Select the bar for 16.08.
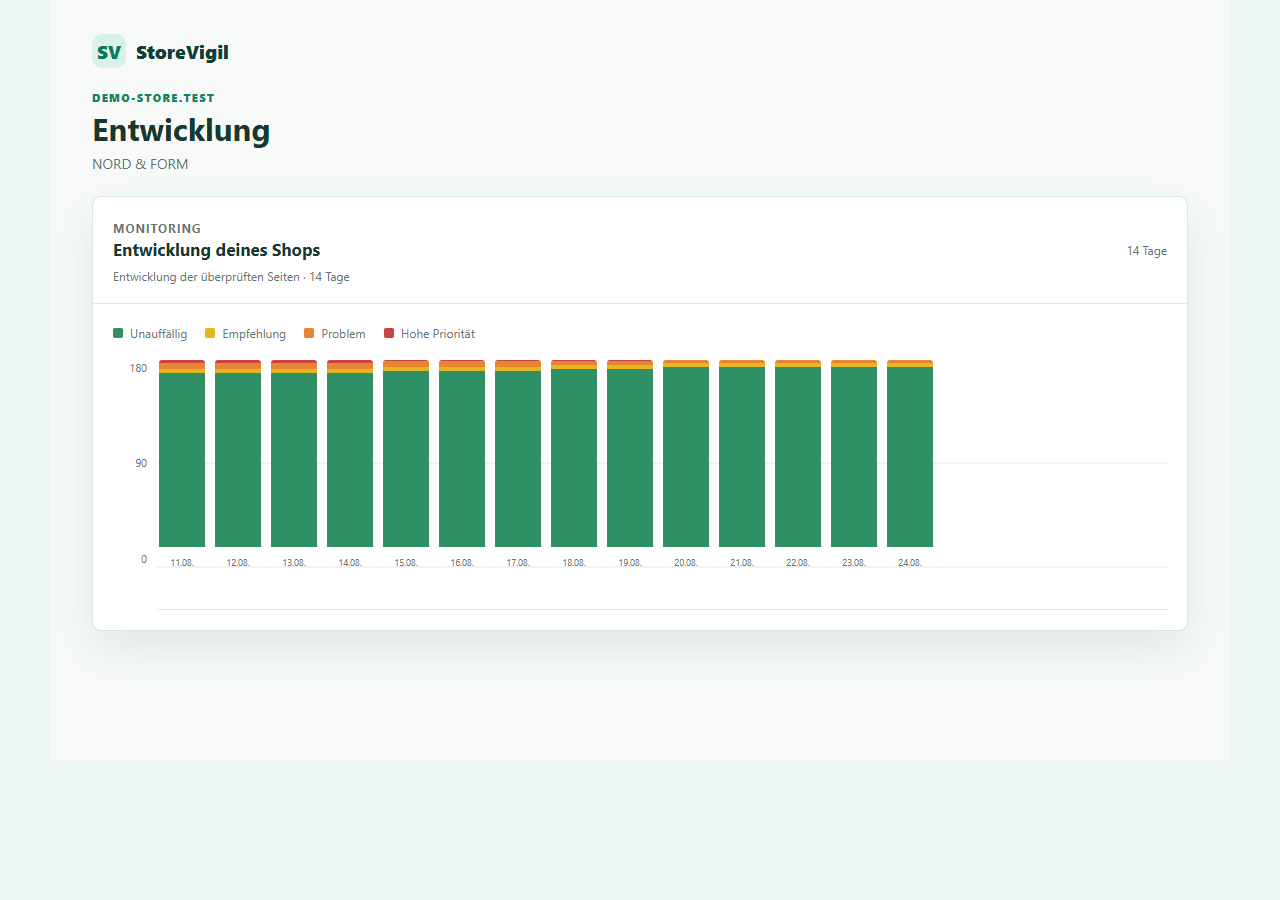This screenshot has width=1280, height=900. tap(462, 453)
